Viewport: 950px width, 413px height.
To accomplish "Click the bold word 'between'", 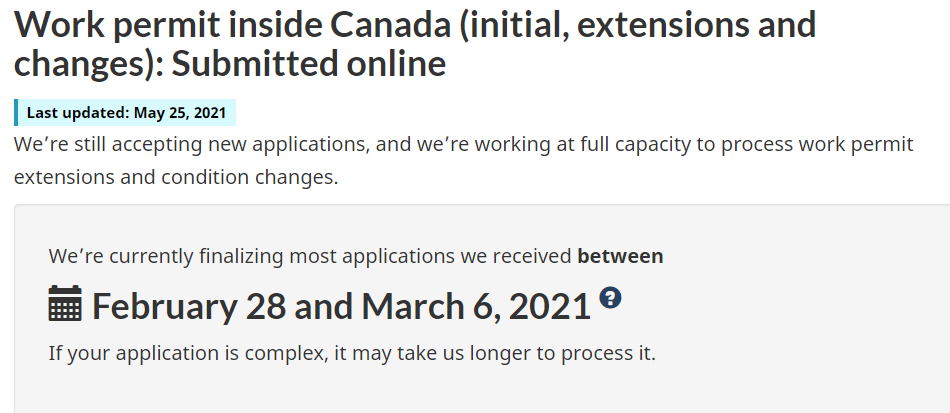I will click(x=620, y=256).
